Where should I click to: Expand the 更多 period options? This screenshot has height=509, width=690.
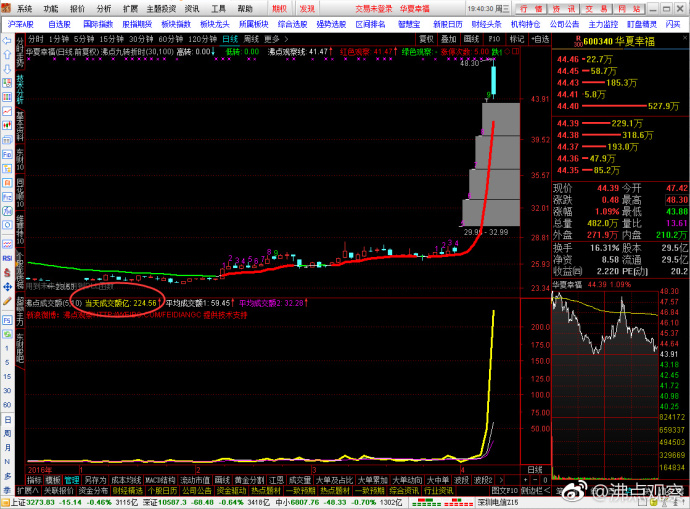point(274,37)
